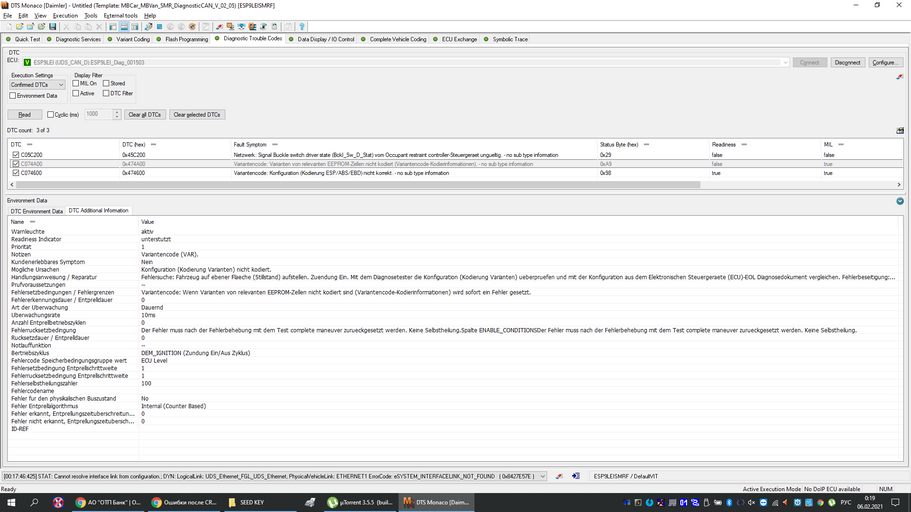Image resolution: width=911 pixels, height=512 pixels.
Task: Switch to the DTC Environment Data tab
Action: click(37, 211)
